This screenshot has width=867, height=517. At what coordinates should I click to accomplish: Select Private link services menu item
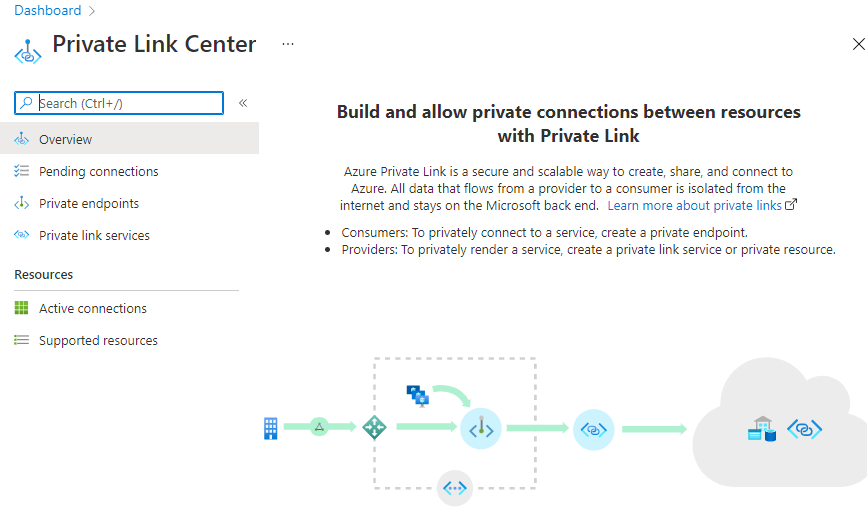[x=94, y=235]
